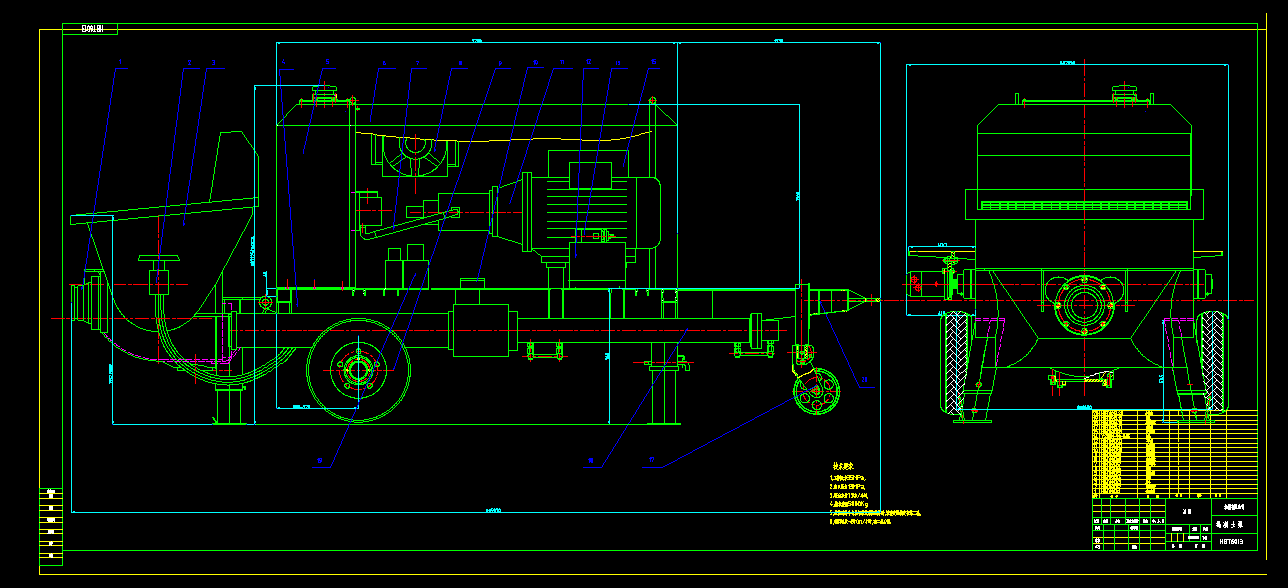Select the HBT60 drawing number in title block
The height and width of the screenshot is (588, 1288).
(x=1231, y=541)
